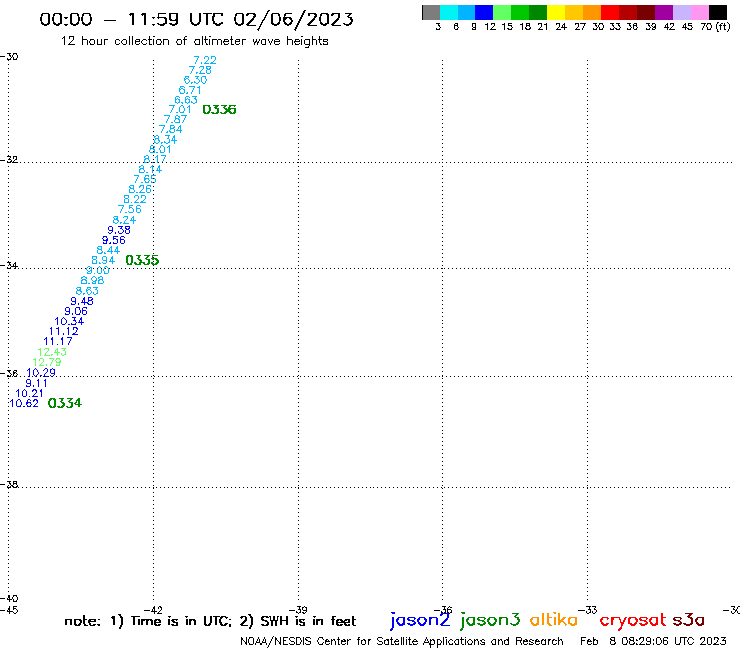Click the wave height value 10.62
Viewport: 740px width, 650px height.
[x=24, y=403]
